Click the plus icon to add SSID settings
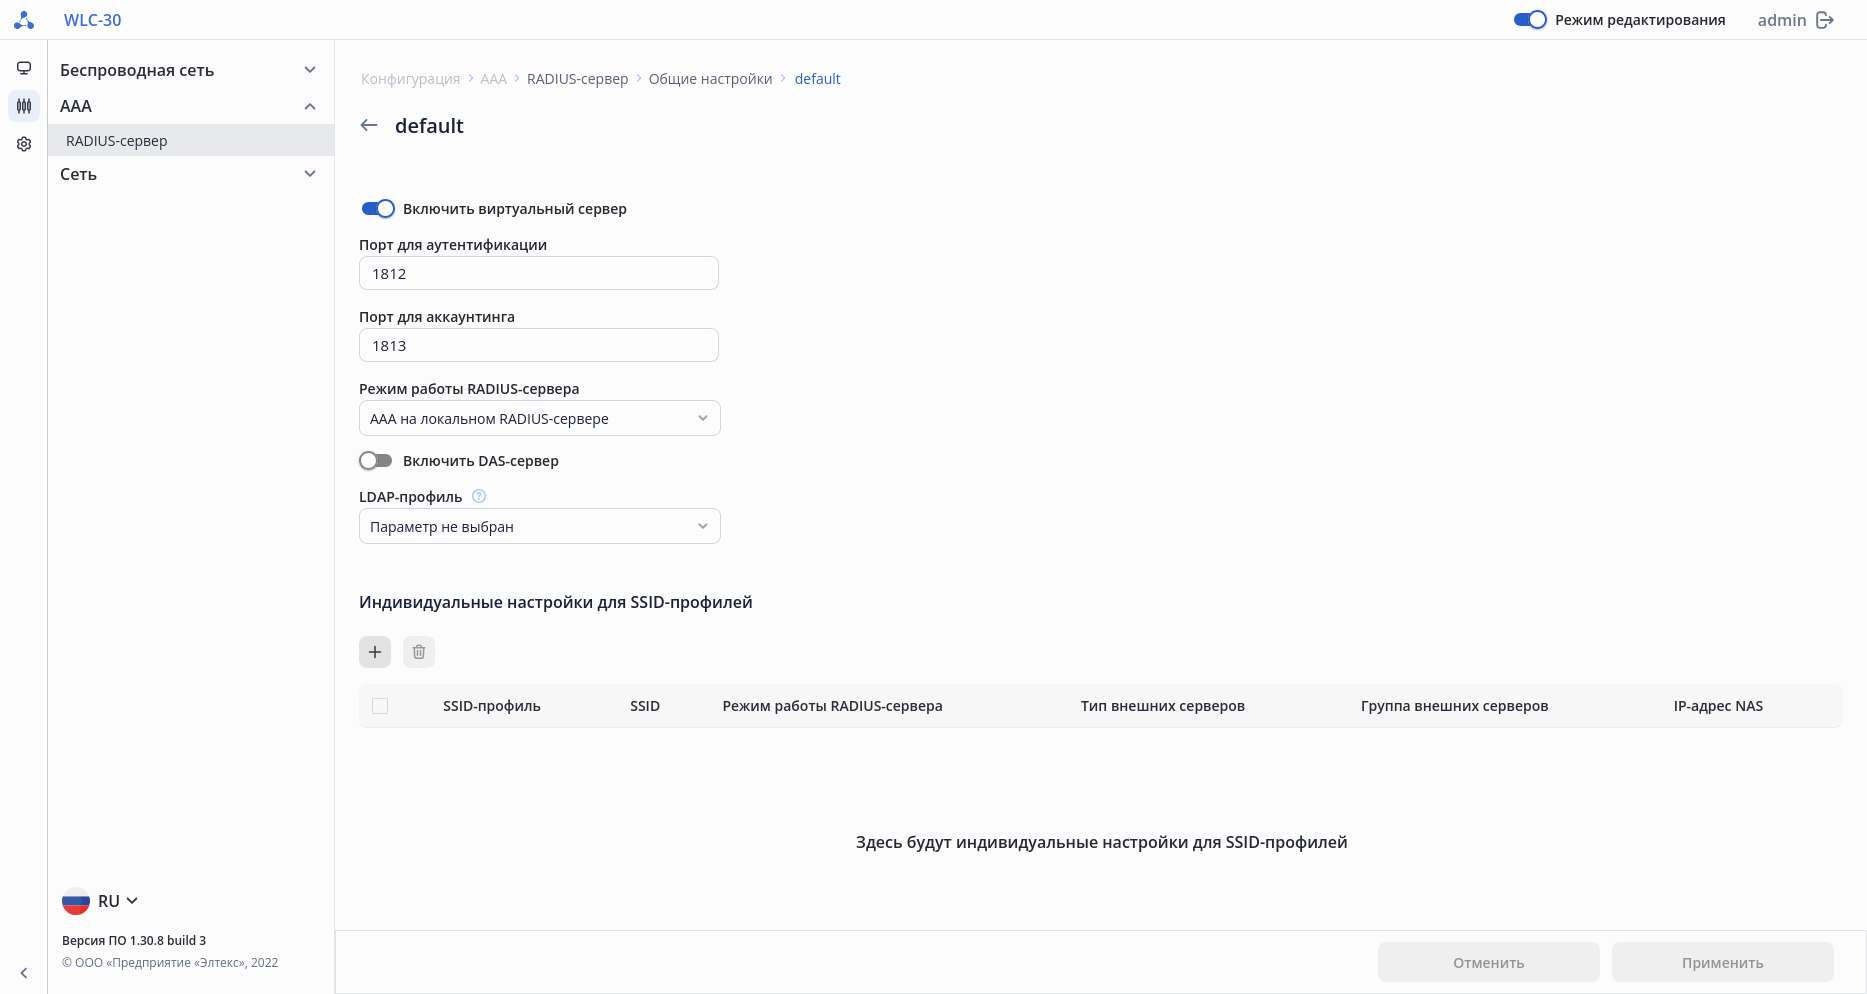Image resolution: width=1867 pixels, height=994 pixels. click(x=375, y=652)
